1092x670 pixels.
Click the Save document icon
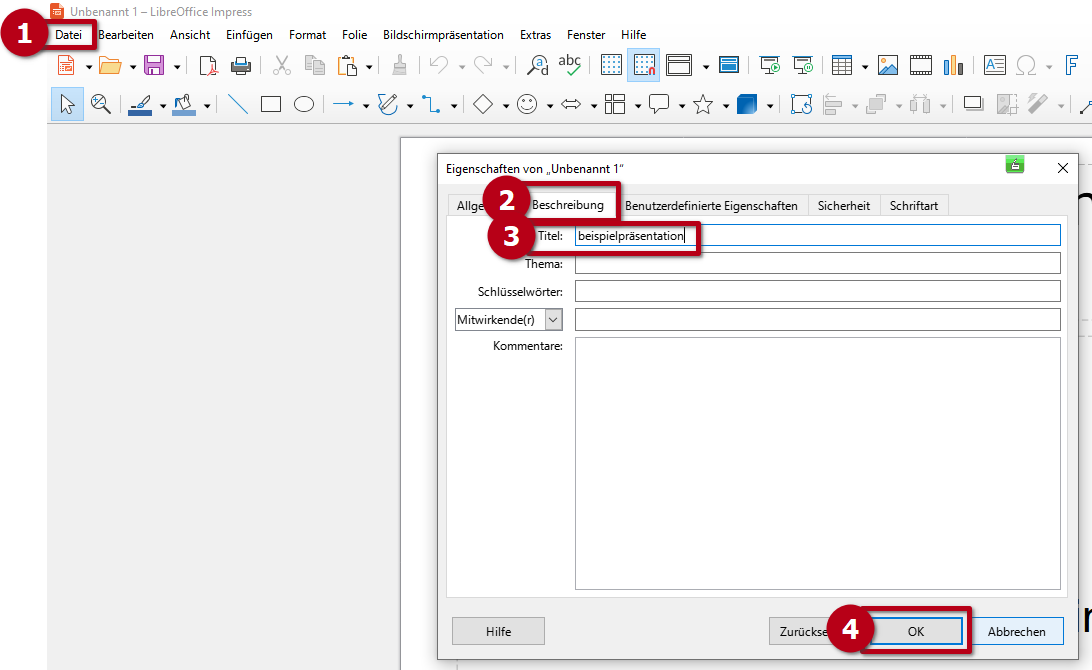click(x=154, y=66)
